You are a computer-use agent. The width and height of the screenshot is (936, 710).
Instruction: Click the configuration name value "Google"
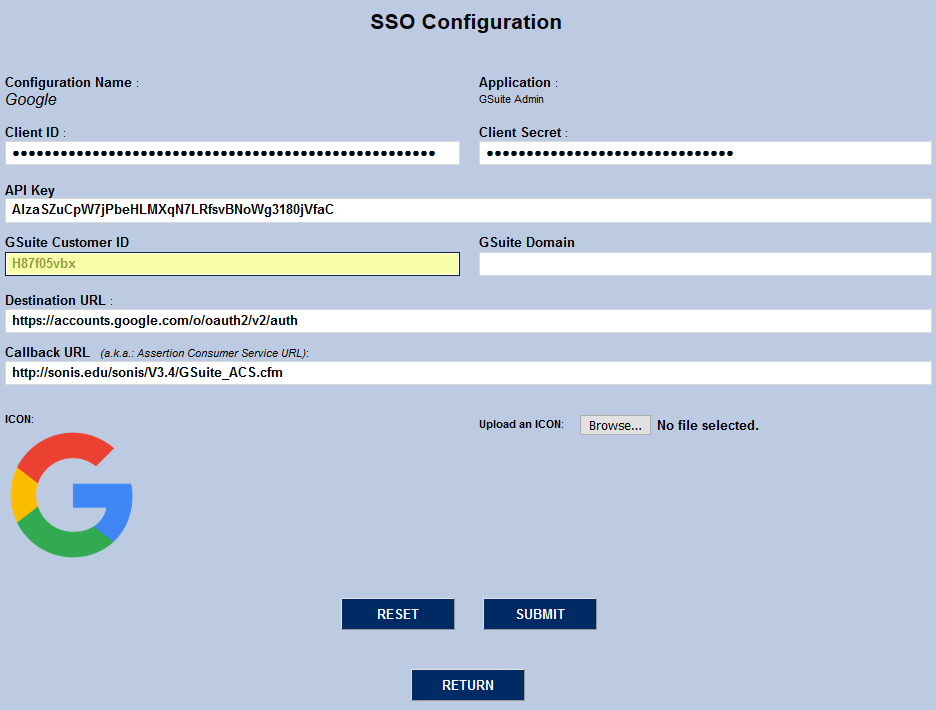pos(31,100)
